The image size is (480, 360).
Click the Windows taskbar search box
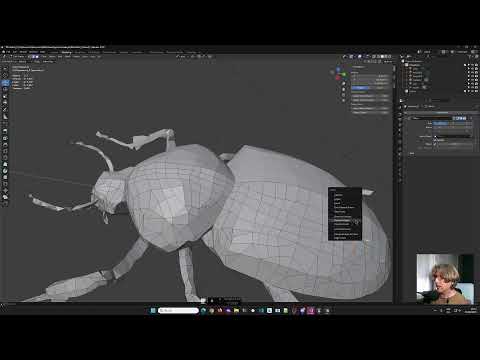178,310
